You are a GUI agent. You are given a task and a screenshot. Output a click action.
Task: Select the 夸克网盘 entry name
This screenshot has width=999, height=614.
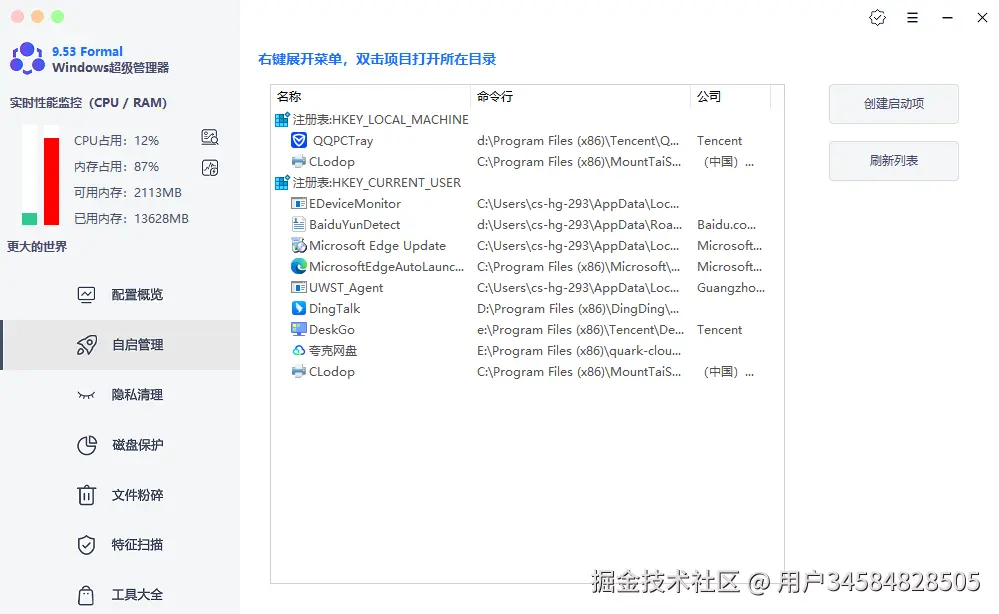point(333,350)
